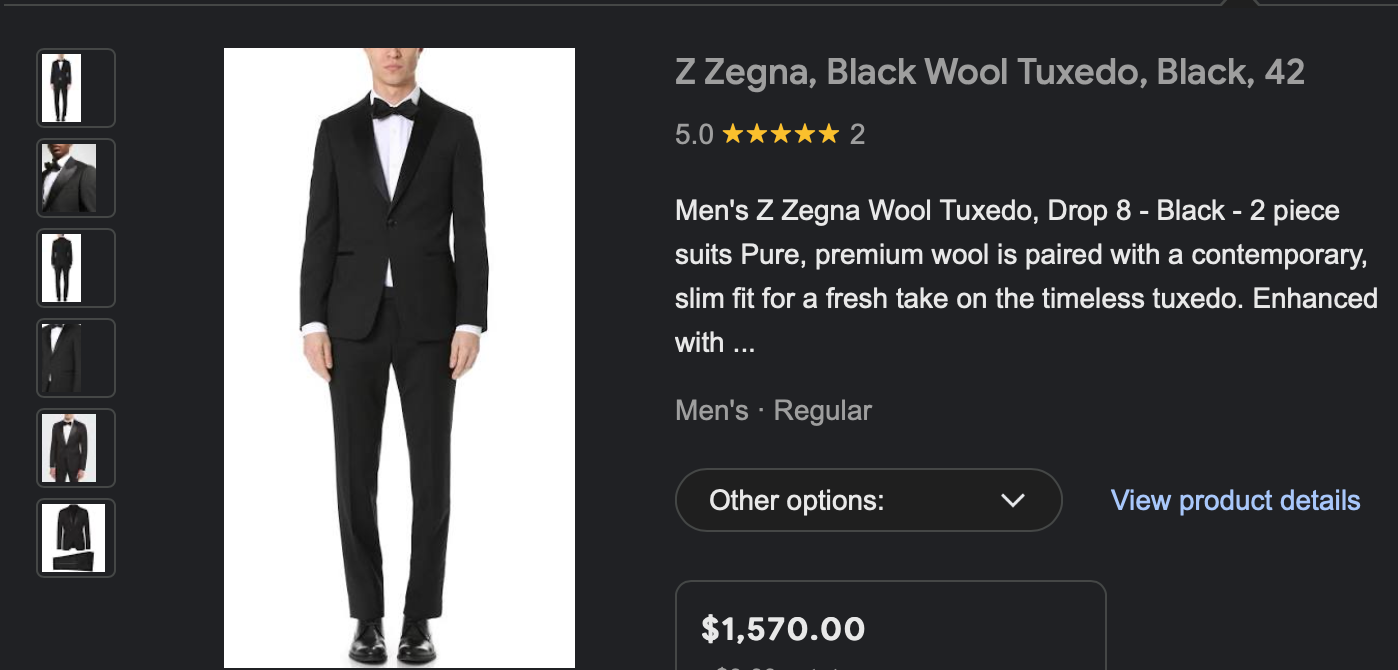Select the folded suit pieces thumbnail at bottom
This screenshot has width=1398, height=670.
pos(76,538)
